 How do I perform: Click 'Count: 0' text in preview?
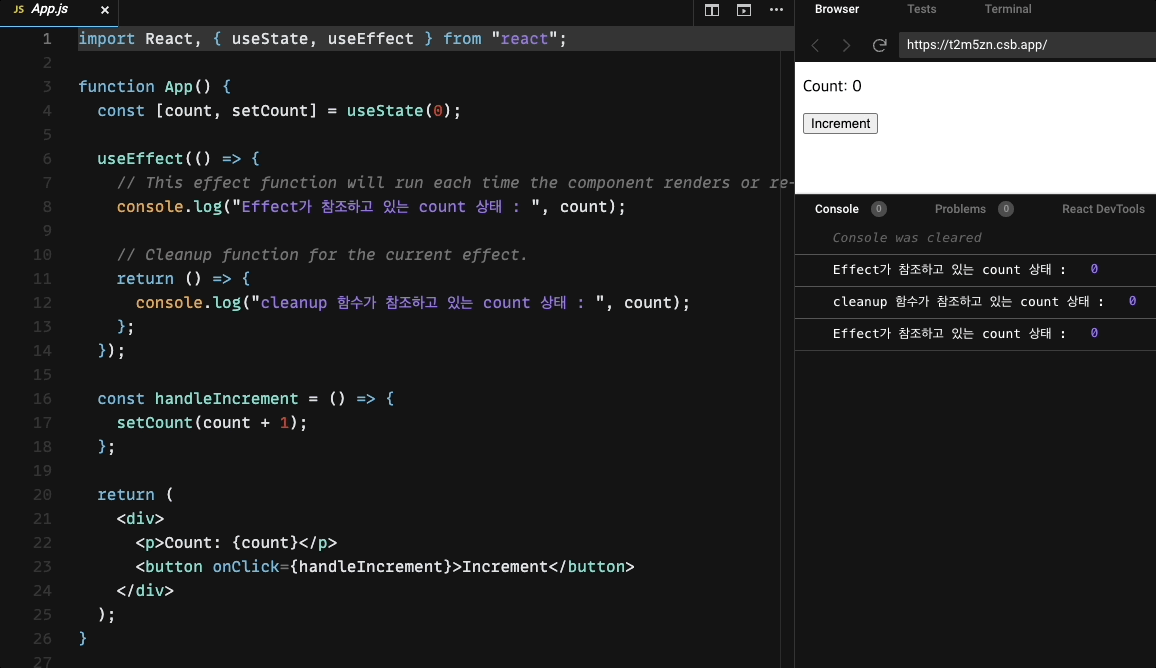832,86
